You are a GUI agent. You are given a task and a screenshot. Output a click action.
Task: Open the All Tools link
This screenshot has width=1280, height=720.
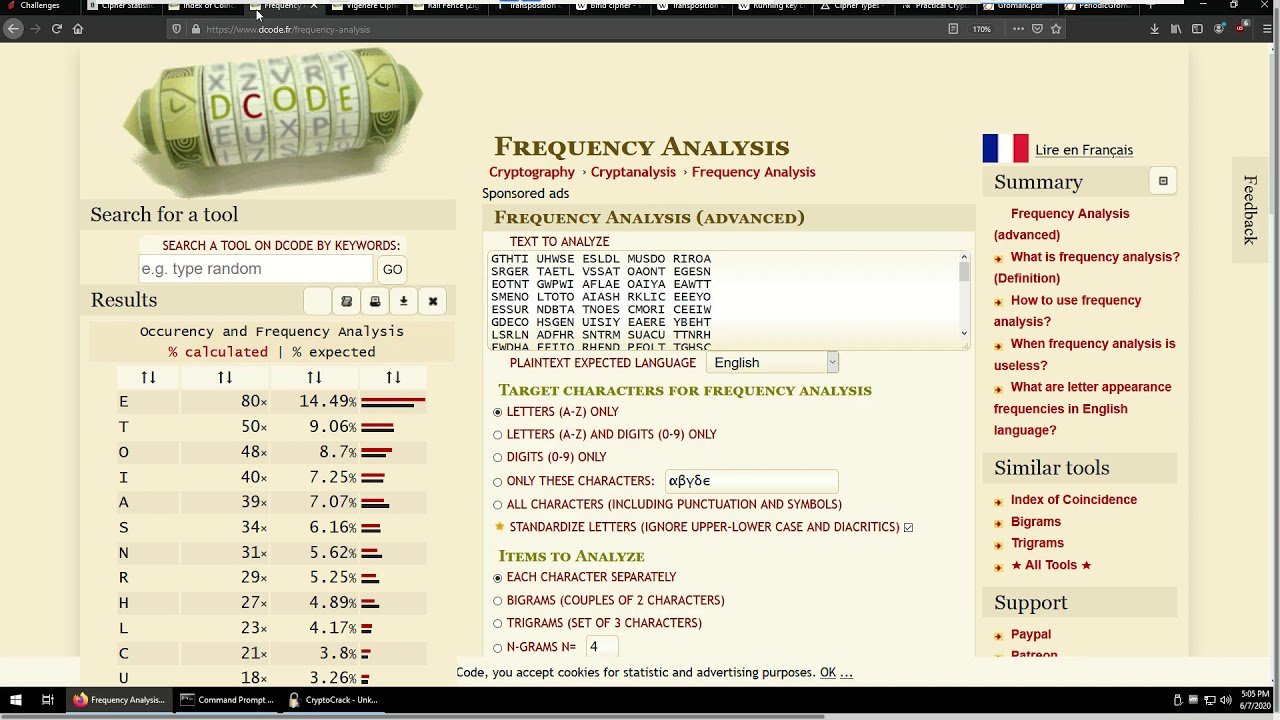[1051, 565]
